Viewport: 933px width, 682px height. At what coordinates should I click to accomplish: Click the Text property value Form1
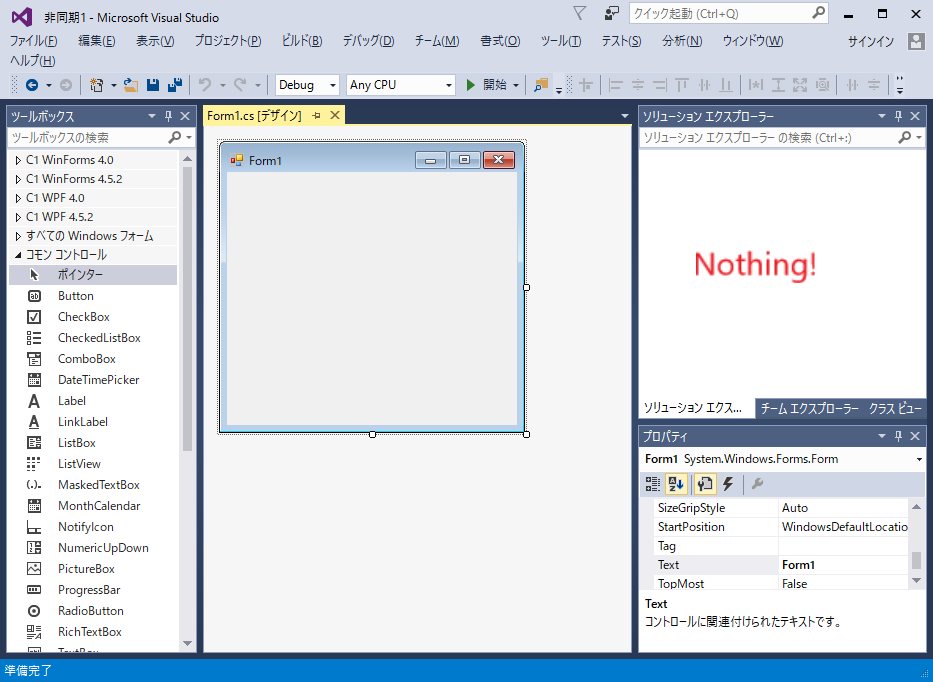(x=843, y=565)
